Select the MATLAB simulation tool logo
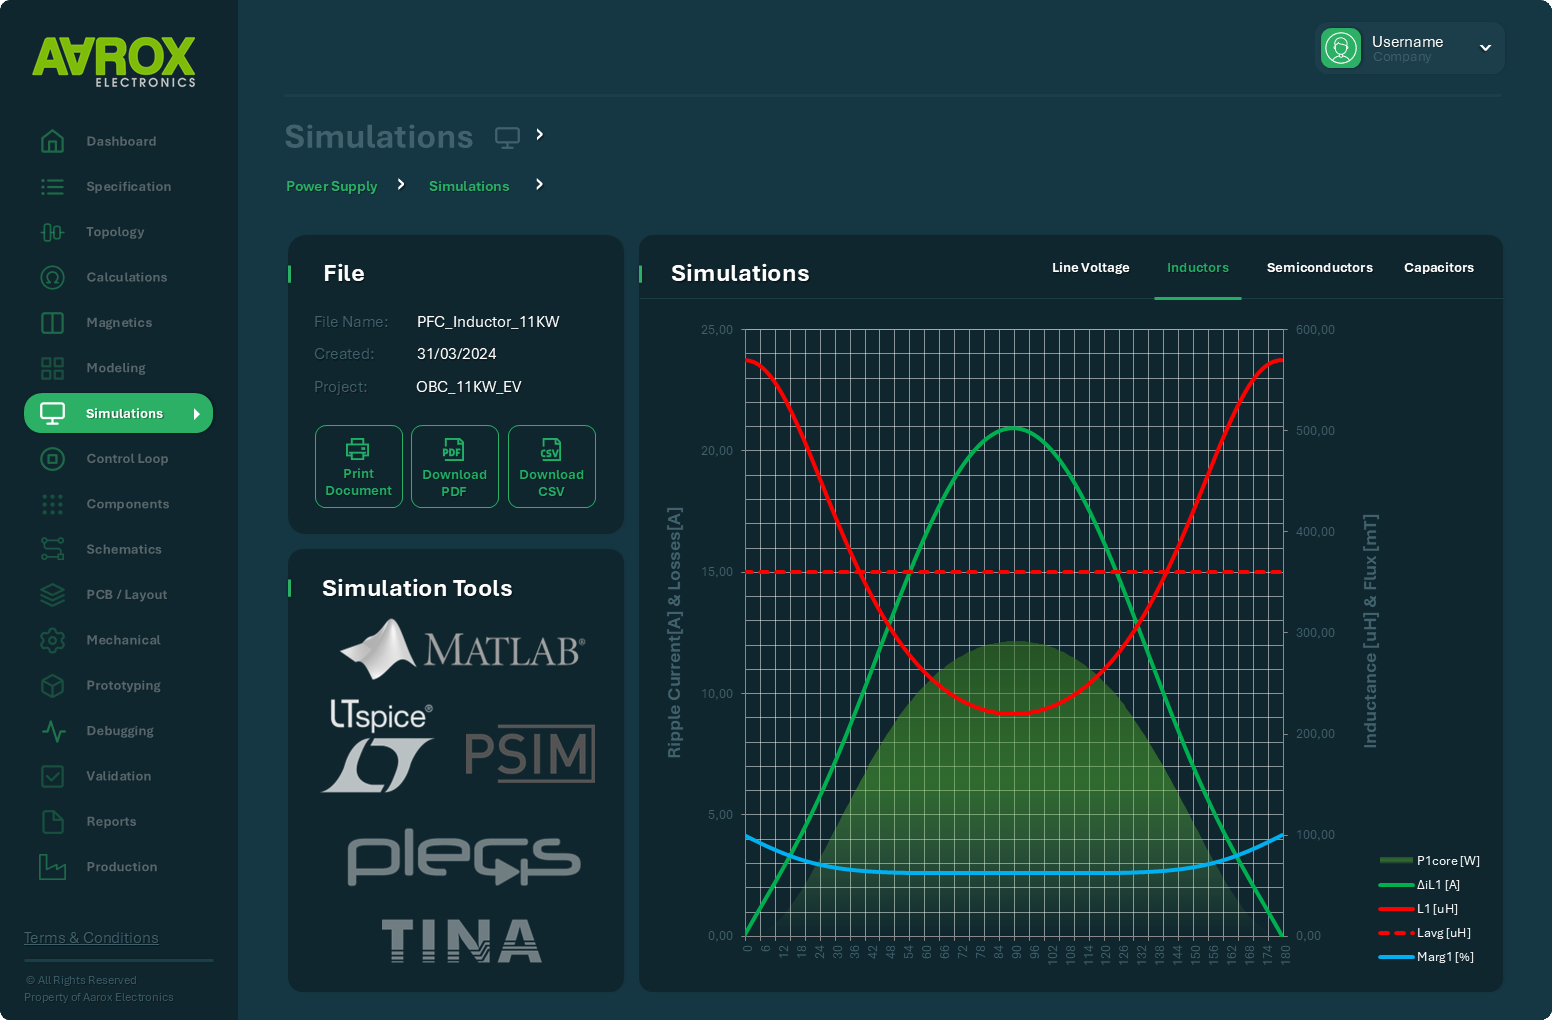Viewport: 1552px width, 1020px height. [x=462, y=649]
